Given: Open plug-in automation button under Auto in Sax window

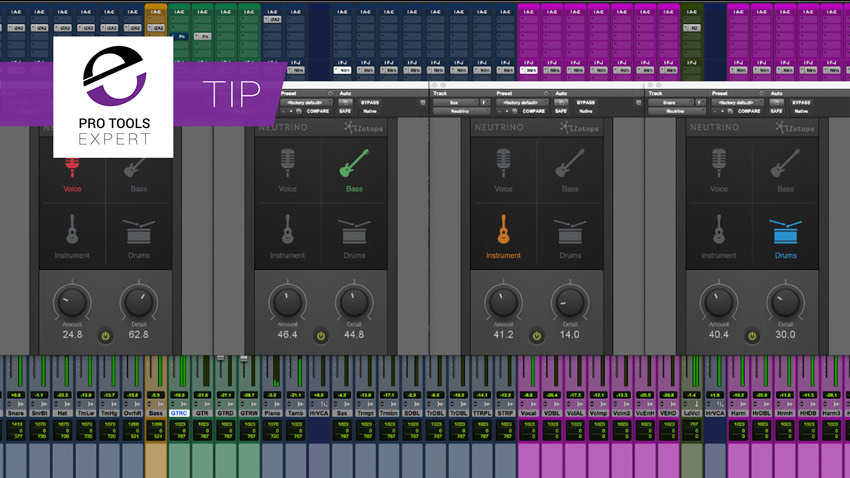Looking at the screenshot, I should coord(561,102).
